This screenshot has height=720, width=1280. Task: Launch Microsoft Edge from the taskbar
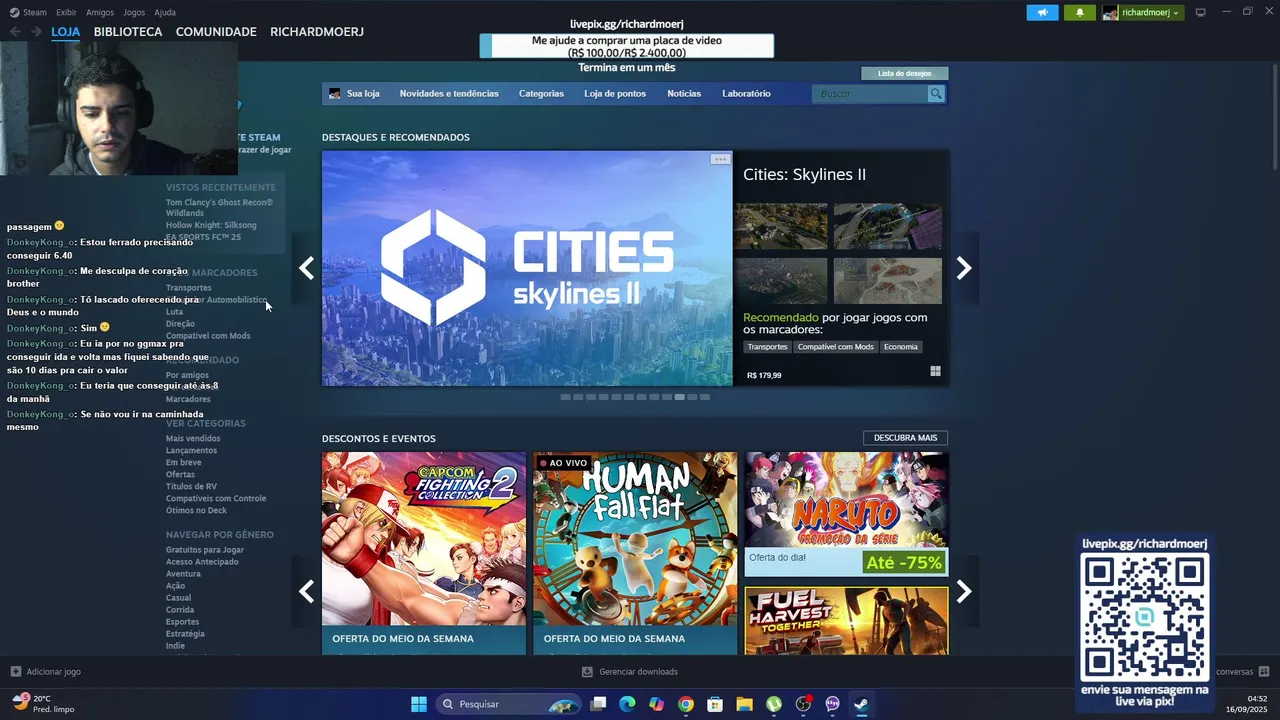click(x=627, y=704)
